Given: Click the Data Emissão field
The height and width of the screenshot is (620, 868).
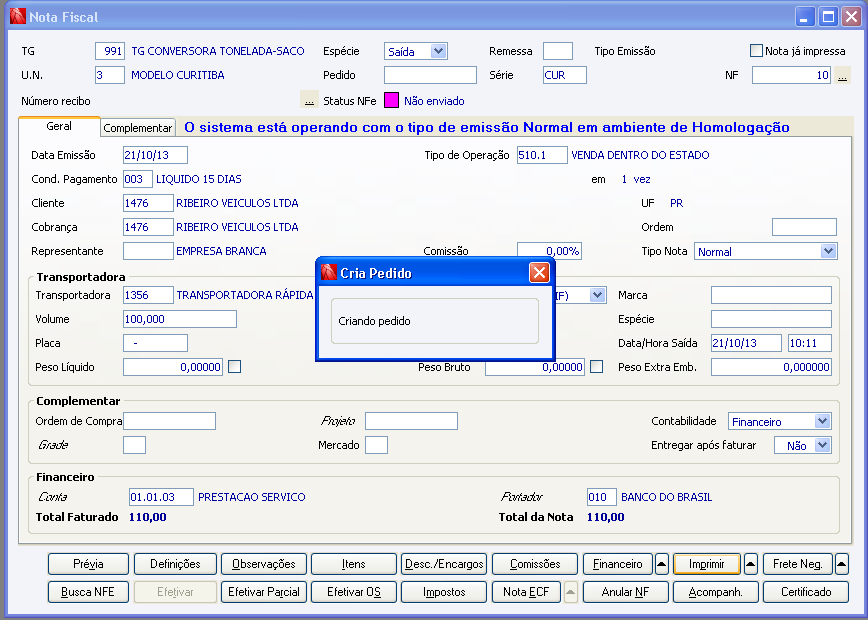Looking at the screenshot, I should click(155, 155).
